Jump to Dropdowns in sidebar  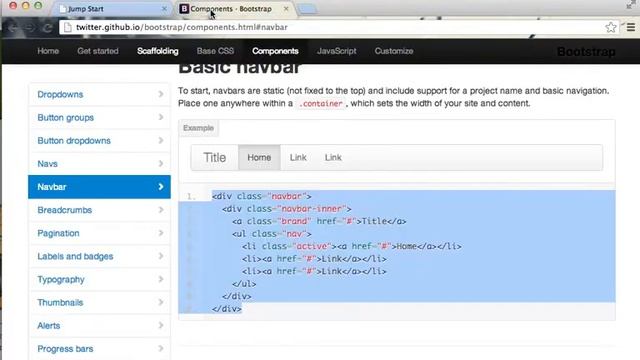tap(99, 94)
